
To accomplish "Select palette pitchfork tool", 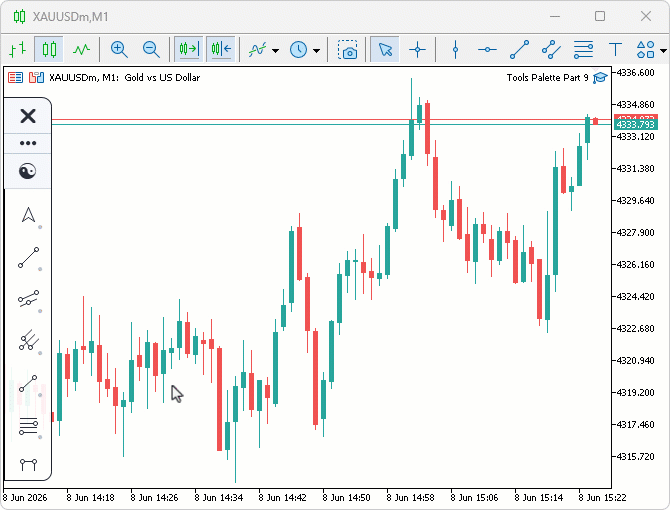I will [x=28, y=340].
